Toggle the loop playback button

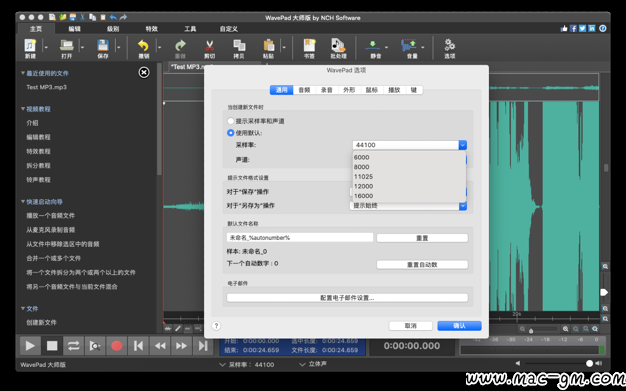(x=73, y=345)
